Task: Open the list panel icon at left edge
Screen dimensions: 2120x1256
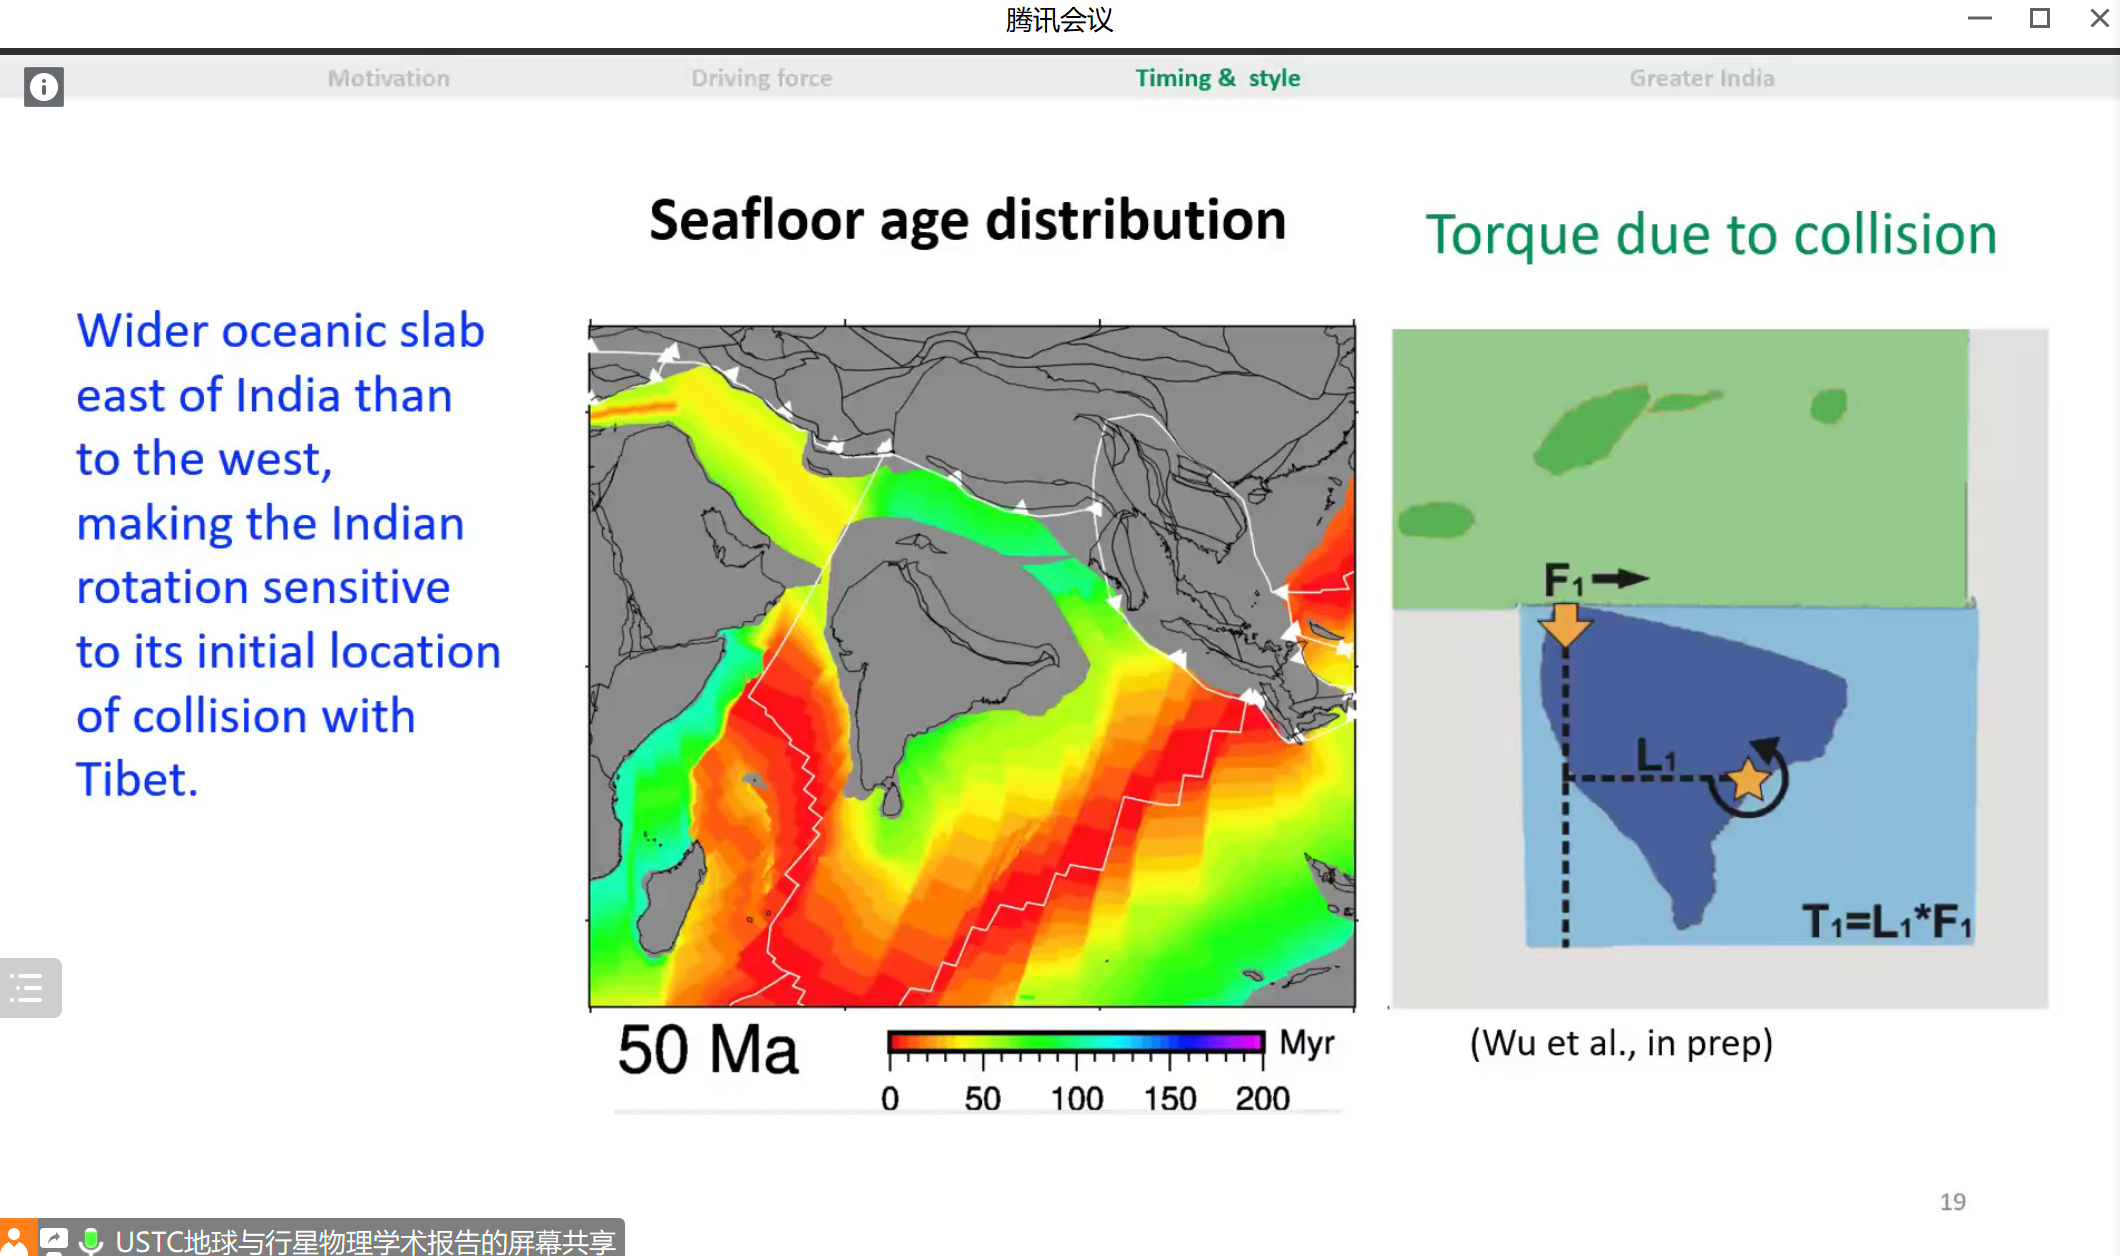Action: click(x=30, y=988)
